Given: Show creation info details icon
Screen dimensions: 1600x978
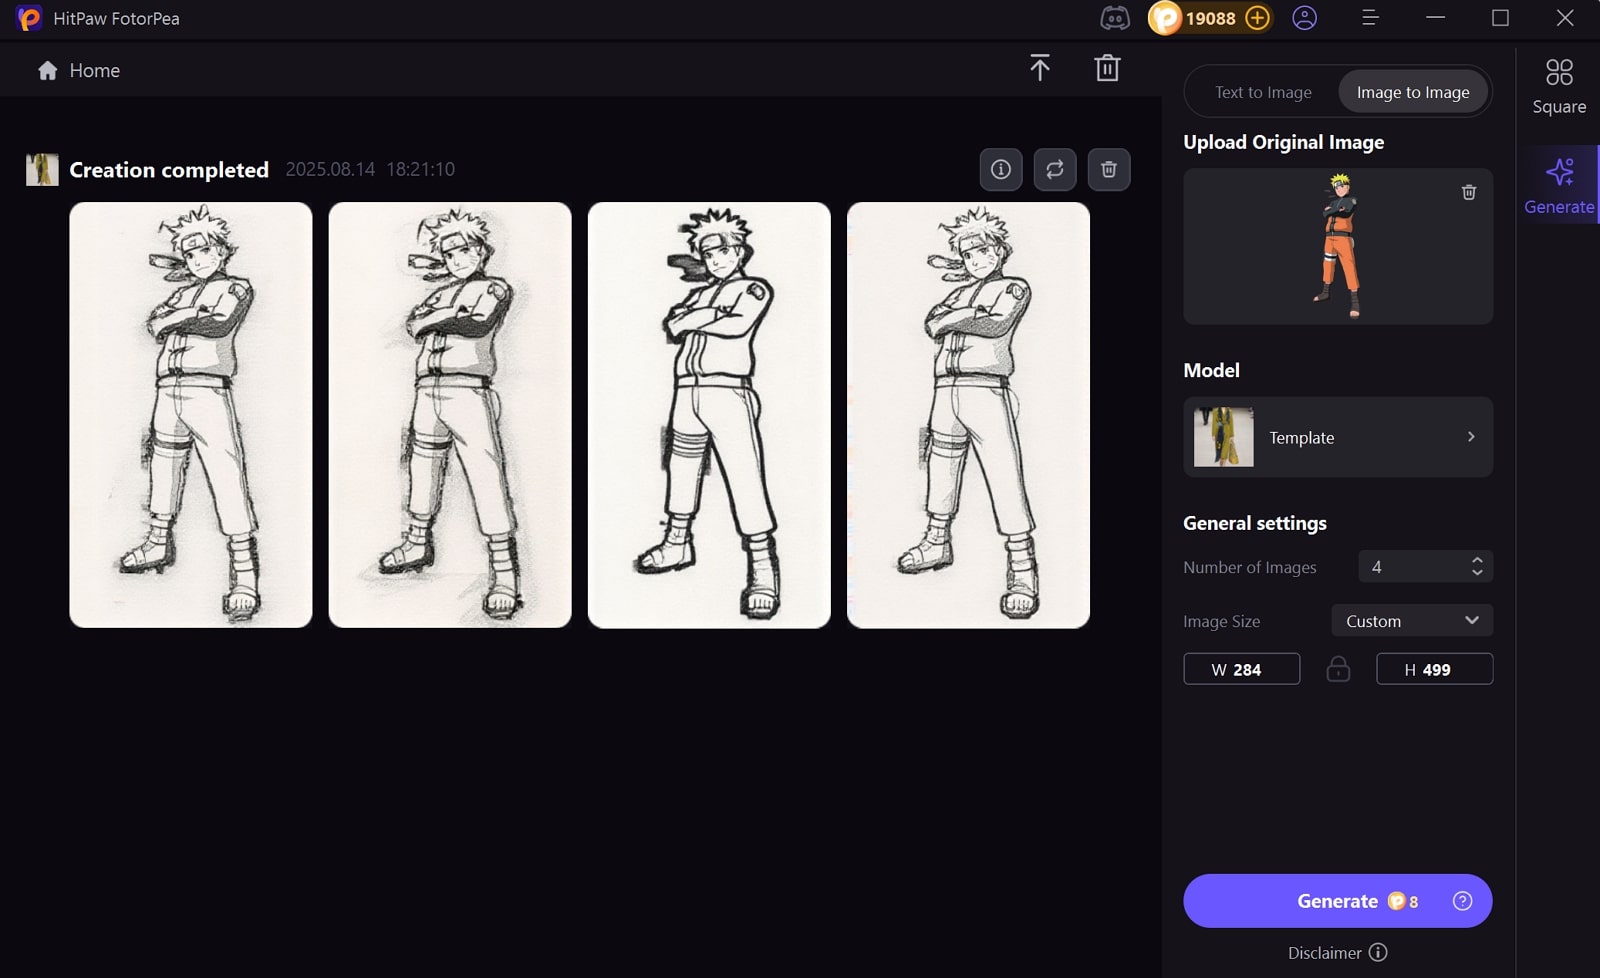Looking at the screenshot, I should point(1001,169).
